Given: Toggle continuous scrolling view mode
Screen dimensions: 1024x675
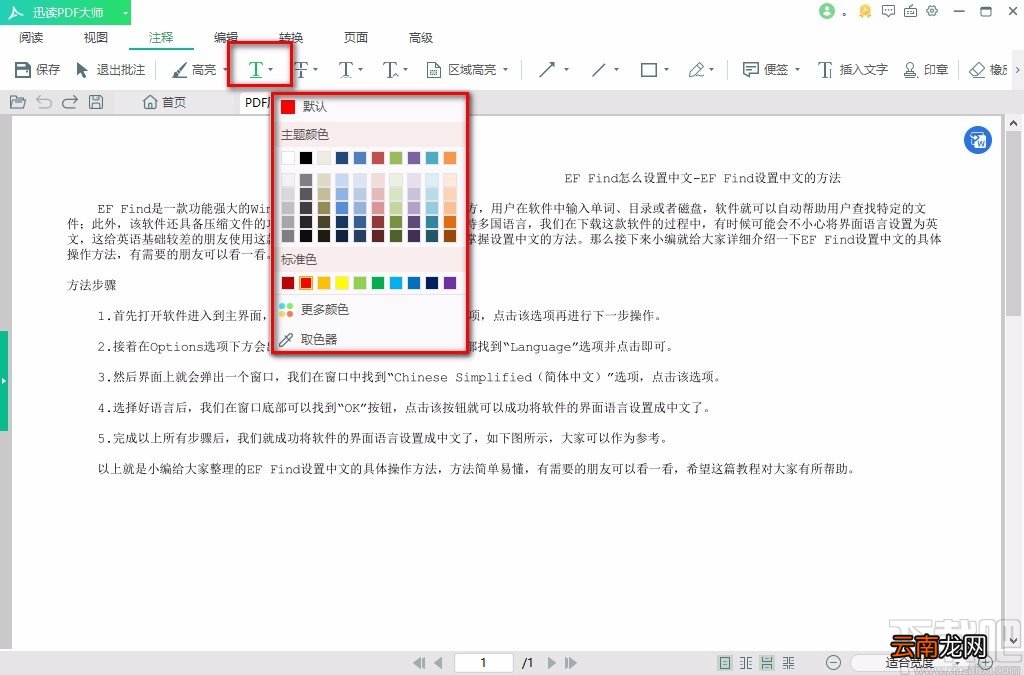Looking at the screenshot, I should tap(767, 663).
